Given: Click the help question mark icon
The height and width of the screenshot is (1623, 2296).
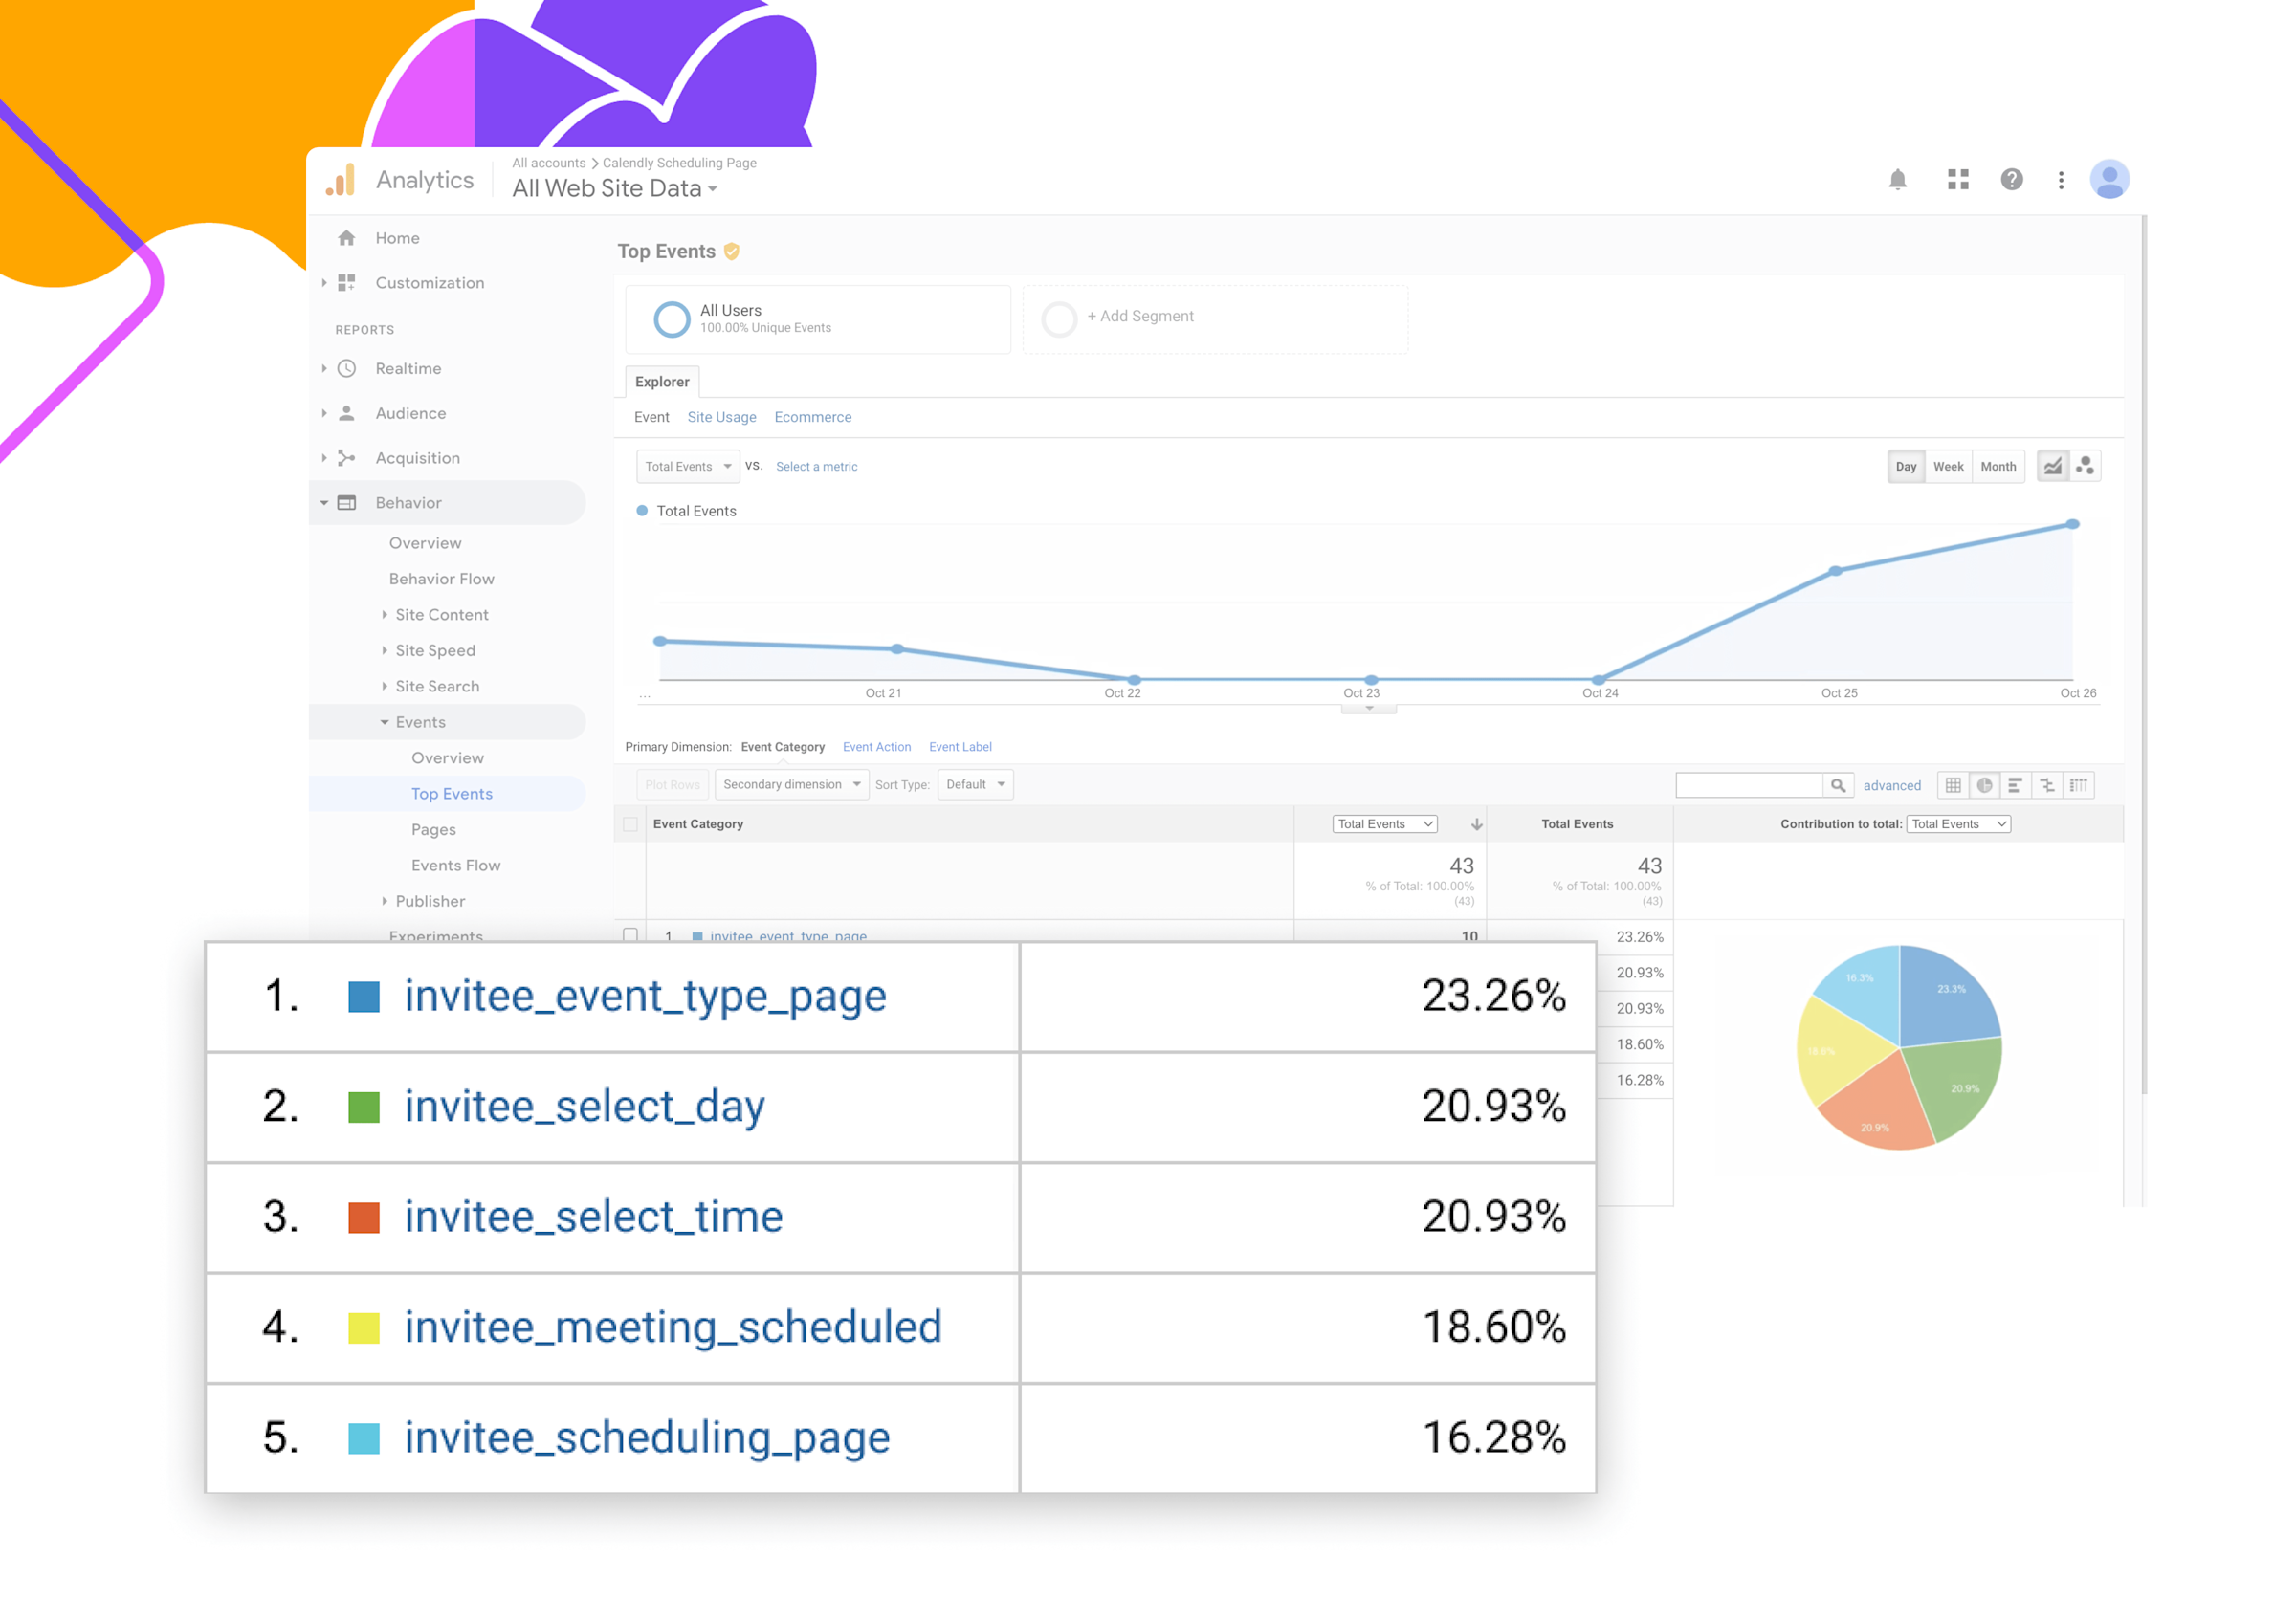Looking at the screenshot, I should (x=2011, y=180).
